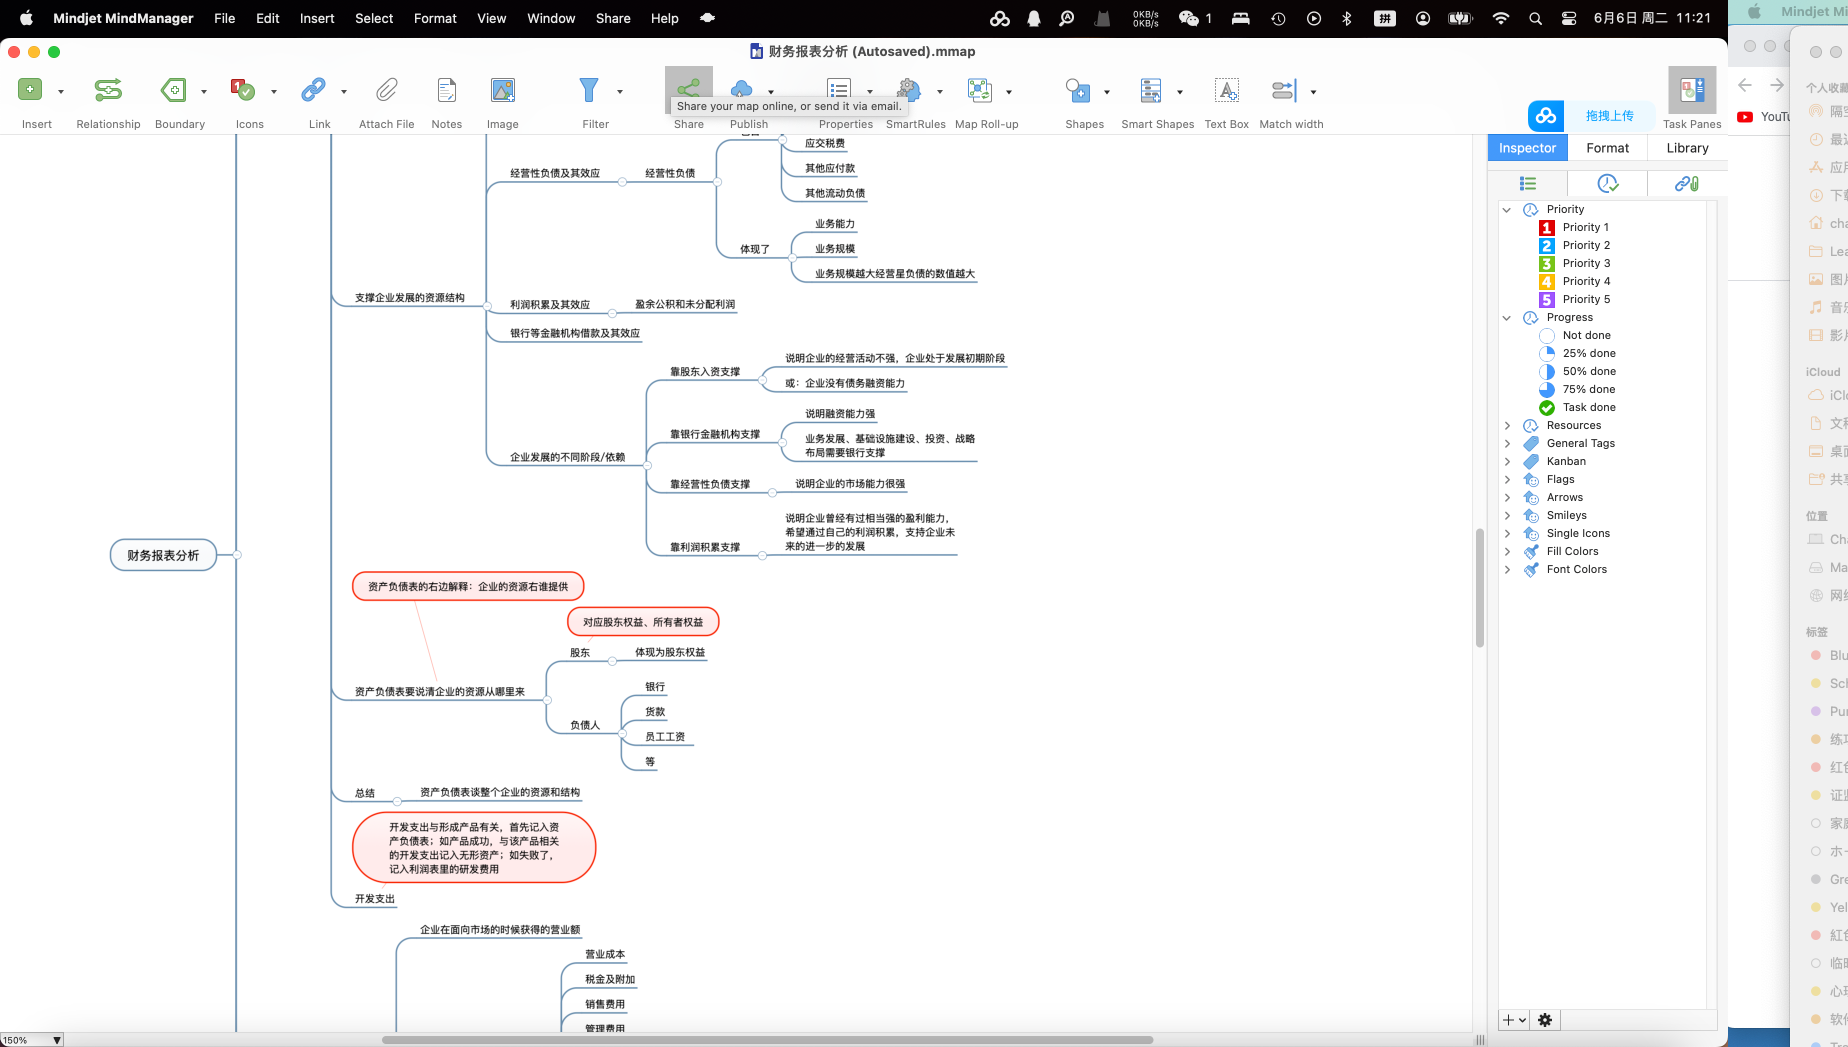Open the Notes tool
This screenshot has width=1848, height=1047.
(447, 90)
